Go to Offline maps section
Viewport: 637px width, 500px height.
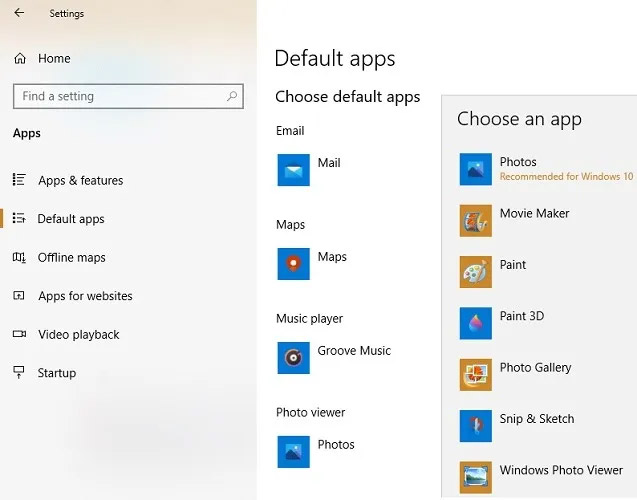pos(72,258)
